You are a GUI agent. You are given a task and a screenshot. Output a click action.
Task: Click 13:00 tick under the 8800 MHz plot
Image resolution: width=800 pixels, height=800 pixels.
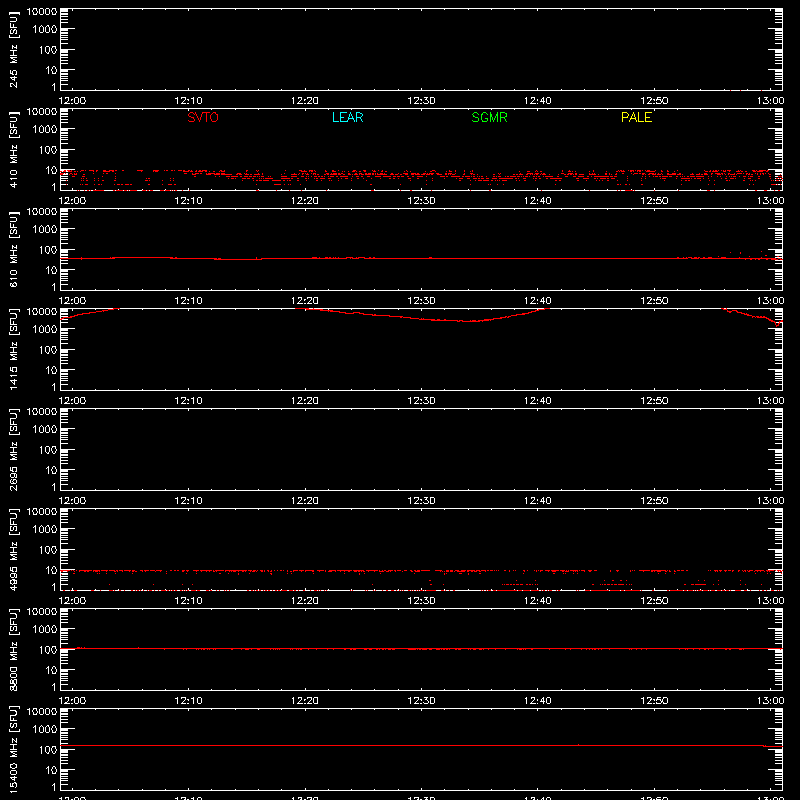770,701
